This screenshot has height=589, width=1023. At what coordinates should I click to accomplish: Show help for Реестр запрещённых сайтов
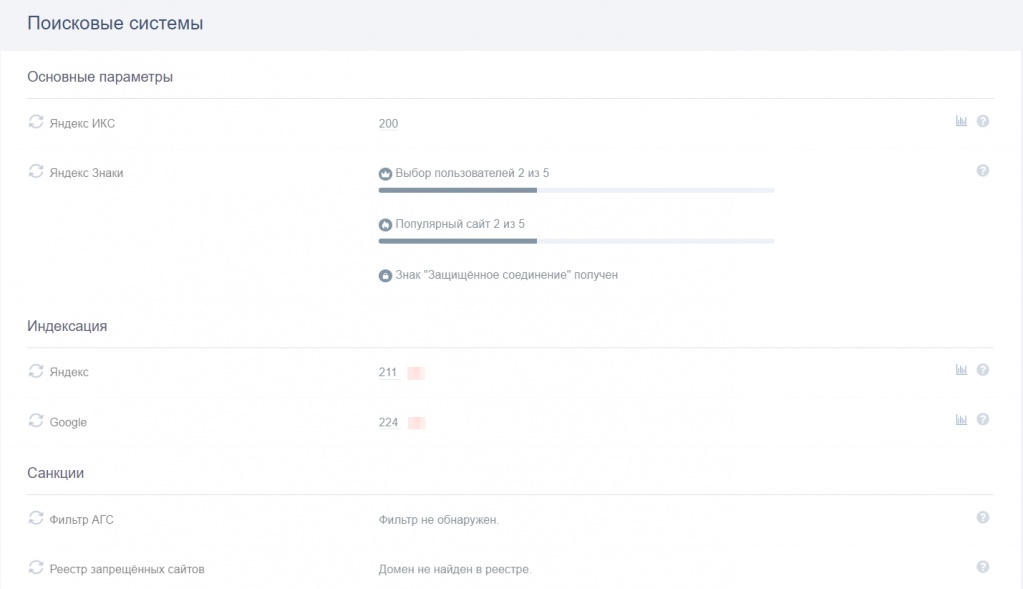[x=983, y=568]
